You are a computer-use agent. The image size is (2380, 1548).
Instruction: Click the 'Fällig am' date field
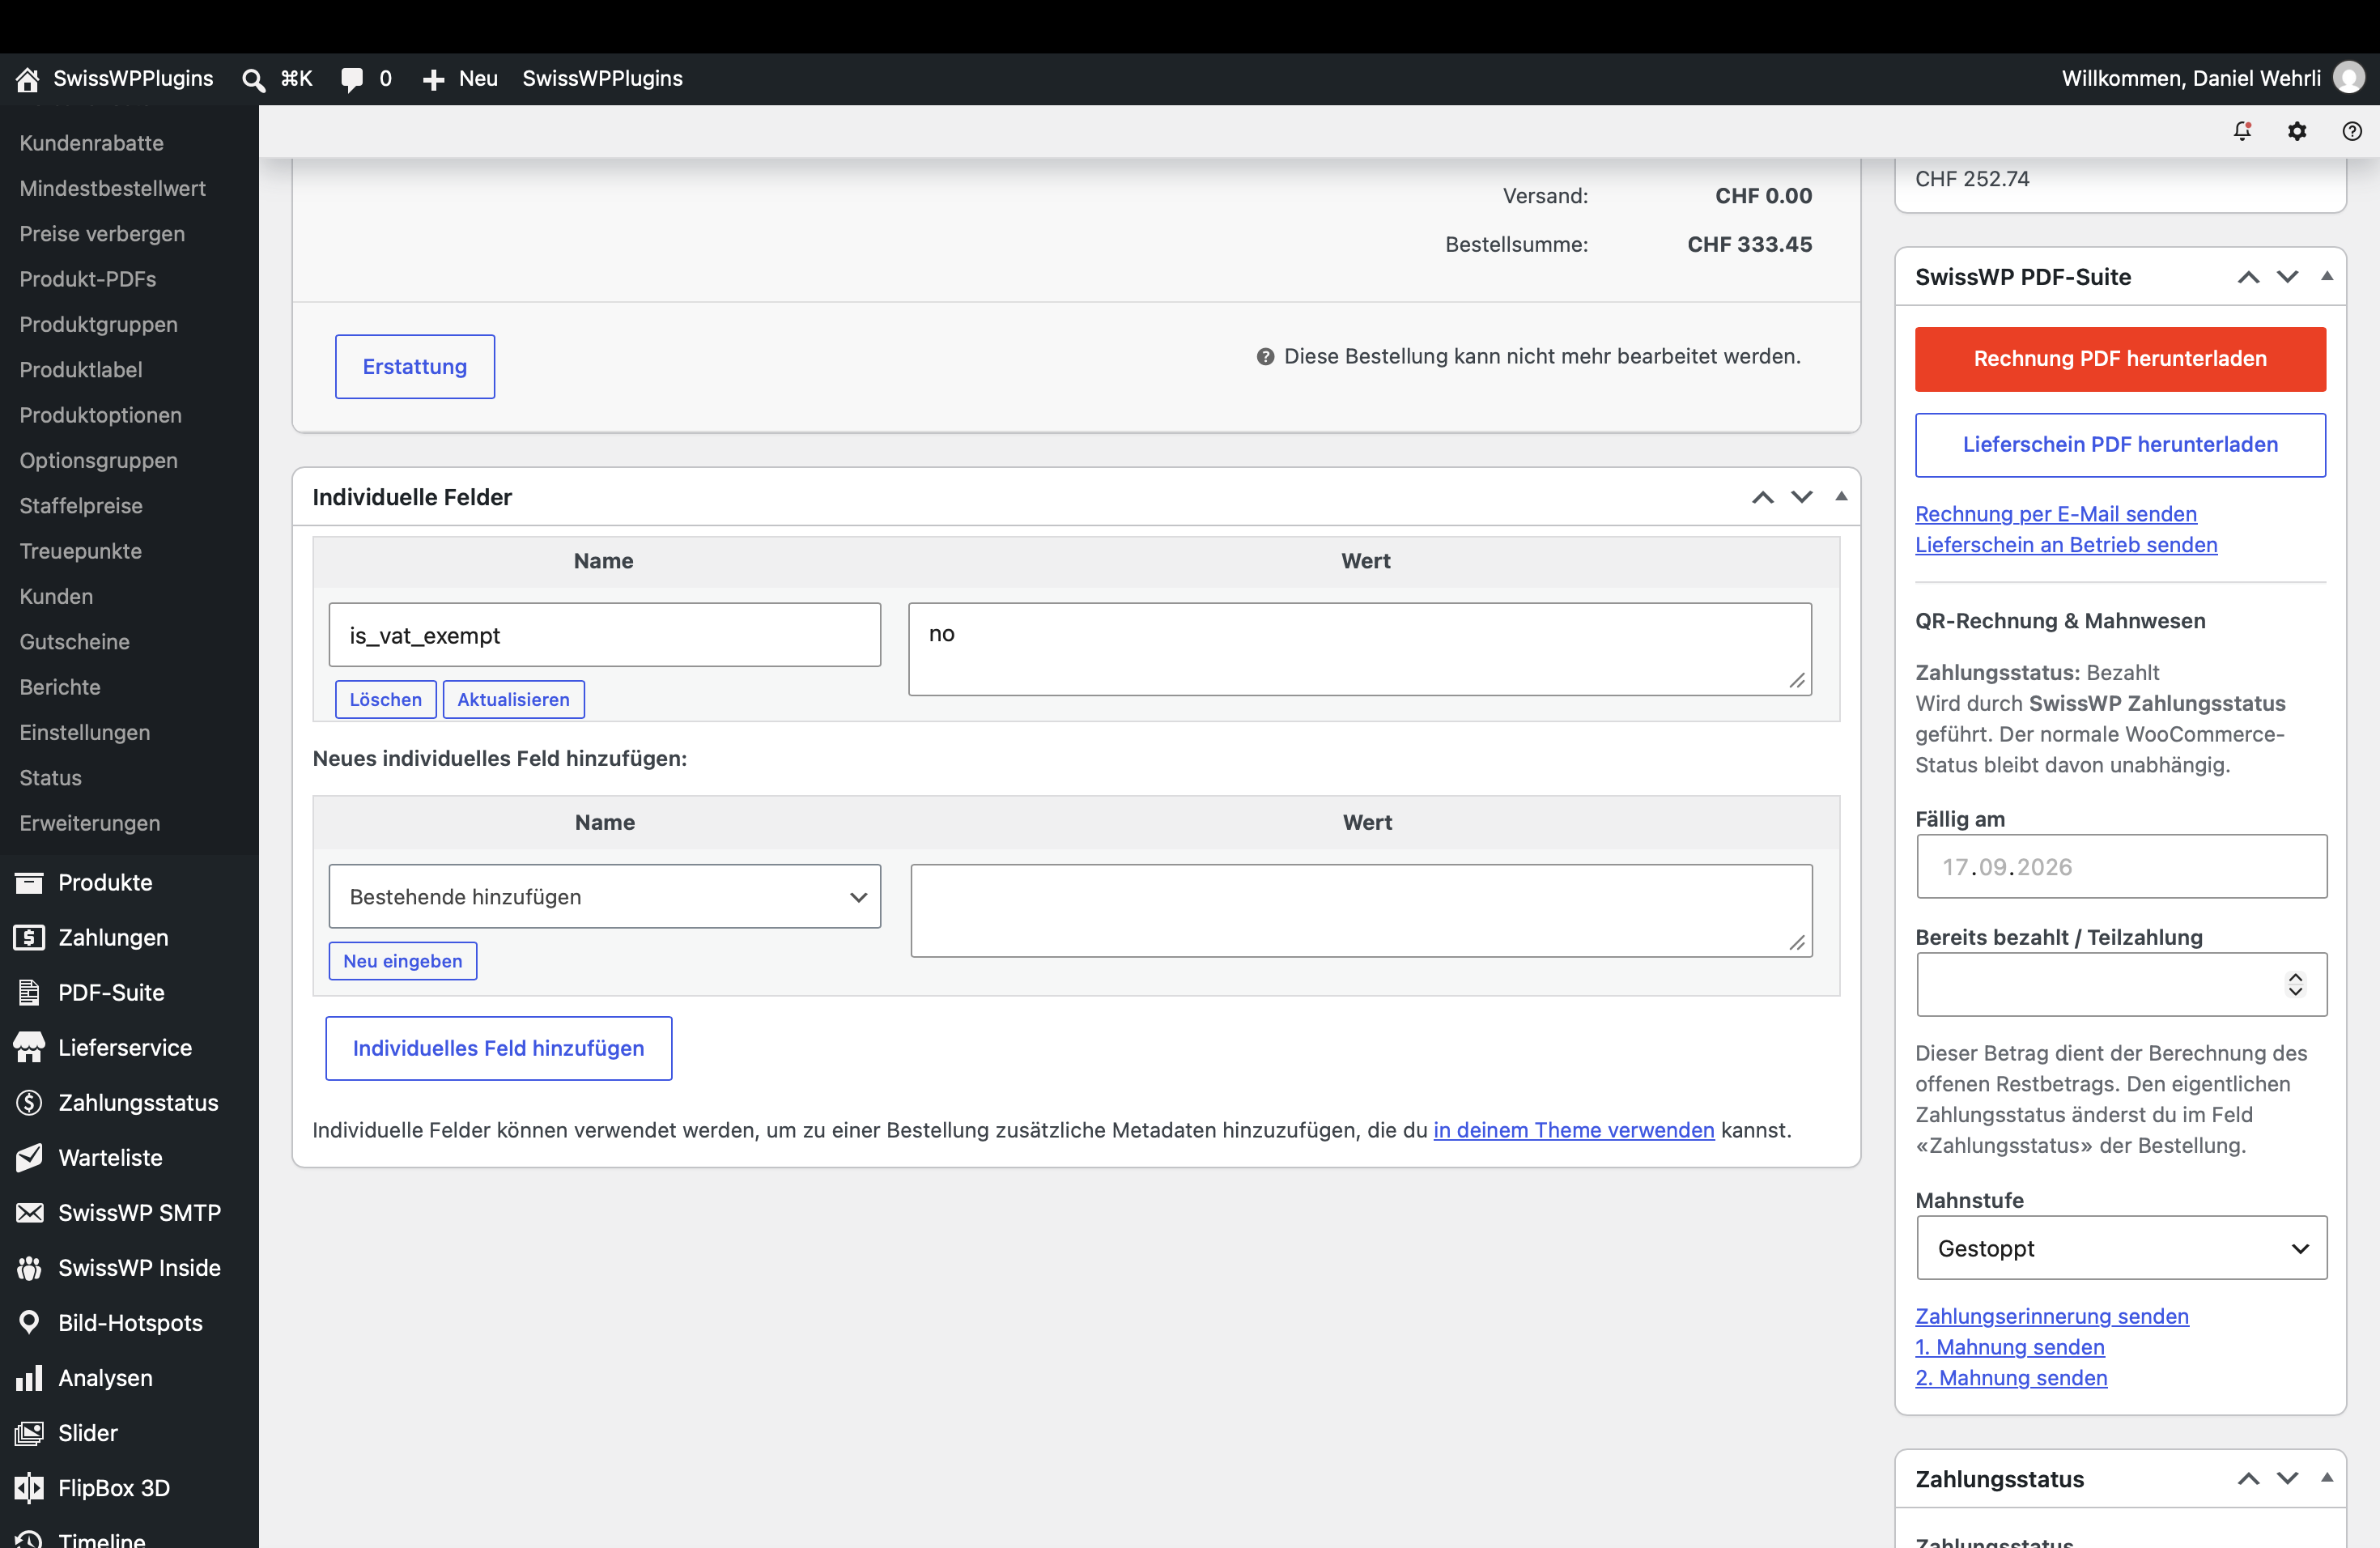click(x=2121, y=866)
